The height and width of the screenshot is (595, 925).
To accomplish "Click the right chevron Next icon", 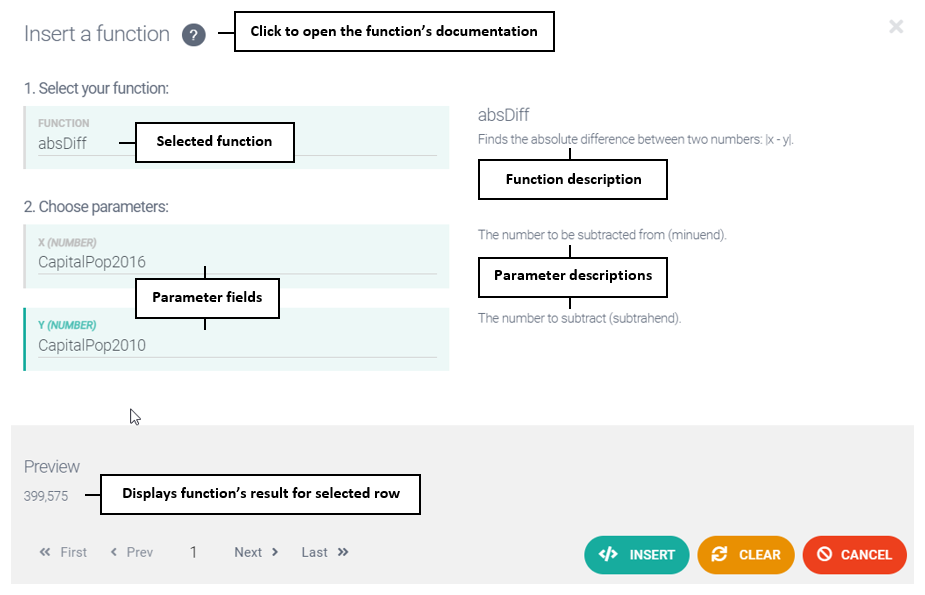I will click(x=275, y=552).
